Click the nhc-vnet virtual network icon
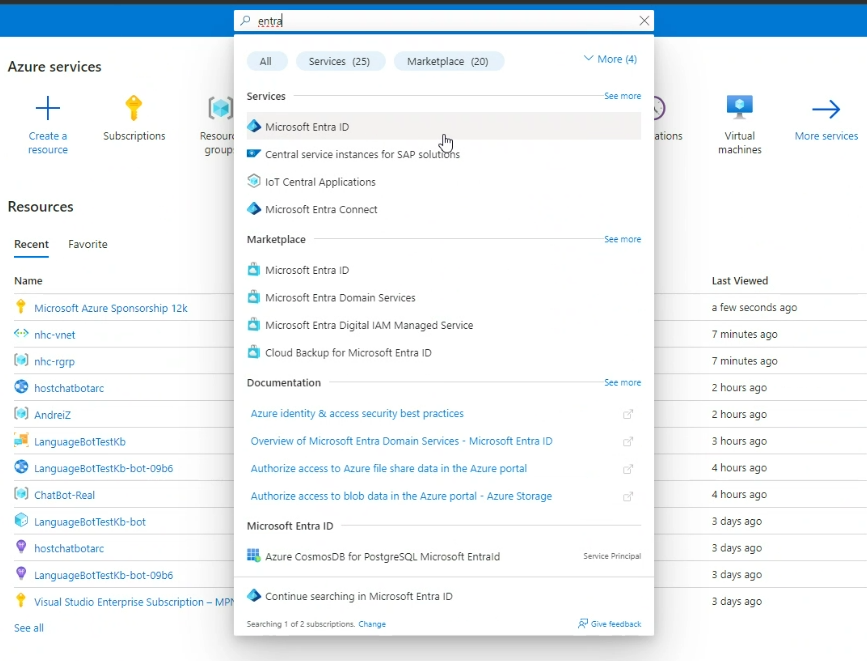The height and width of the screenshot is (661, 867). [x=21, y=333]
